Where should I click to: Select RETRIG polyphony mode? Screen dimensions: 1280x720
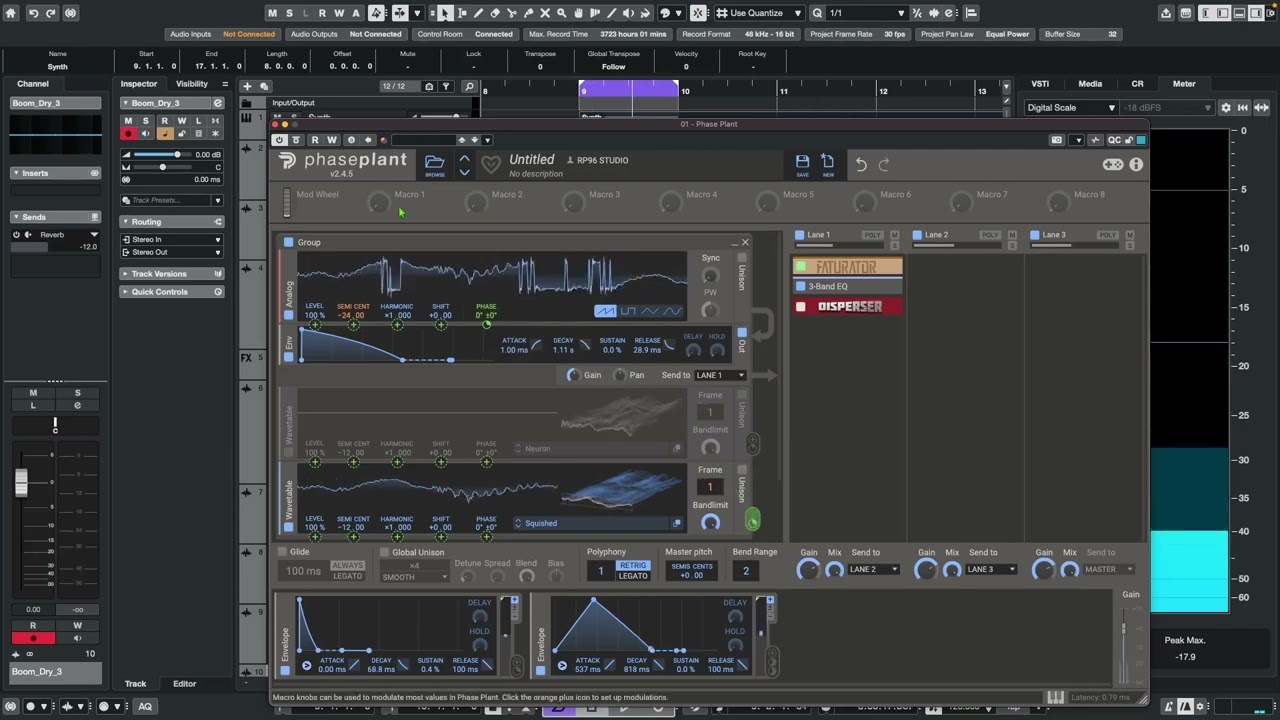click(x=633, y=566)
